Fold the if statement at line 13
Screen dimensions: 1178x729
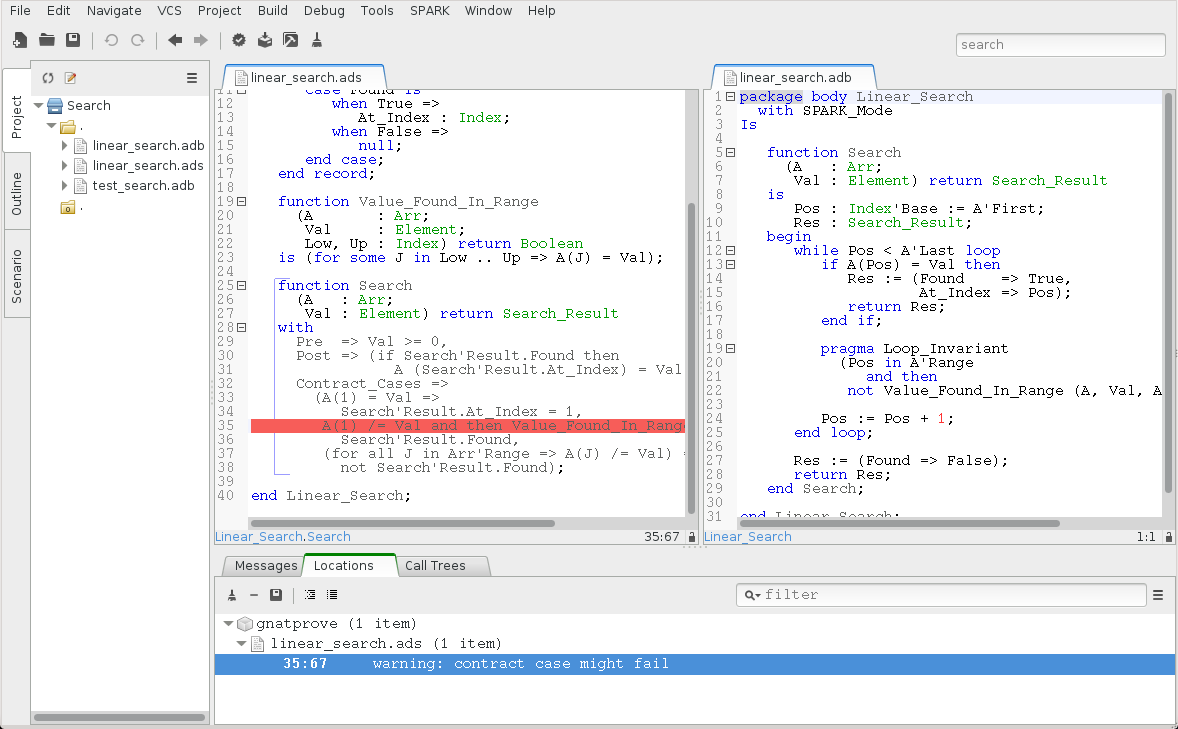point(730,265)
